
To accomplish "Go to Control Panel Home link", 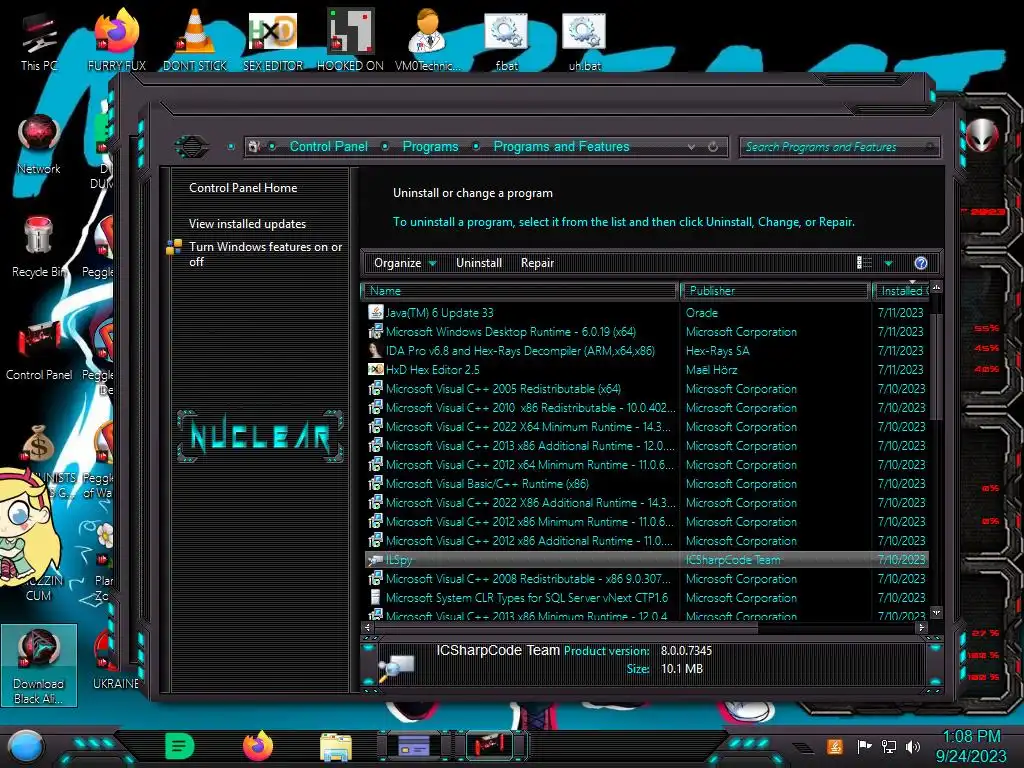I will click(x=243, y=187).
